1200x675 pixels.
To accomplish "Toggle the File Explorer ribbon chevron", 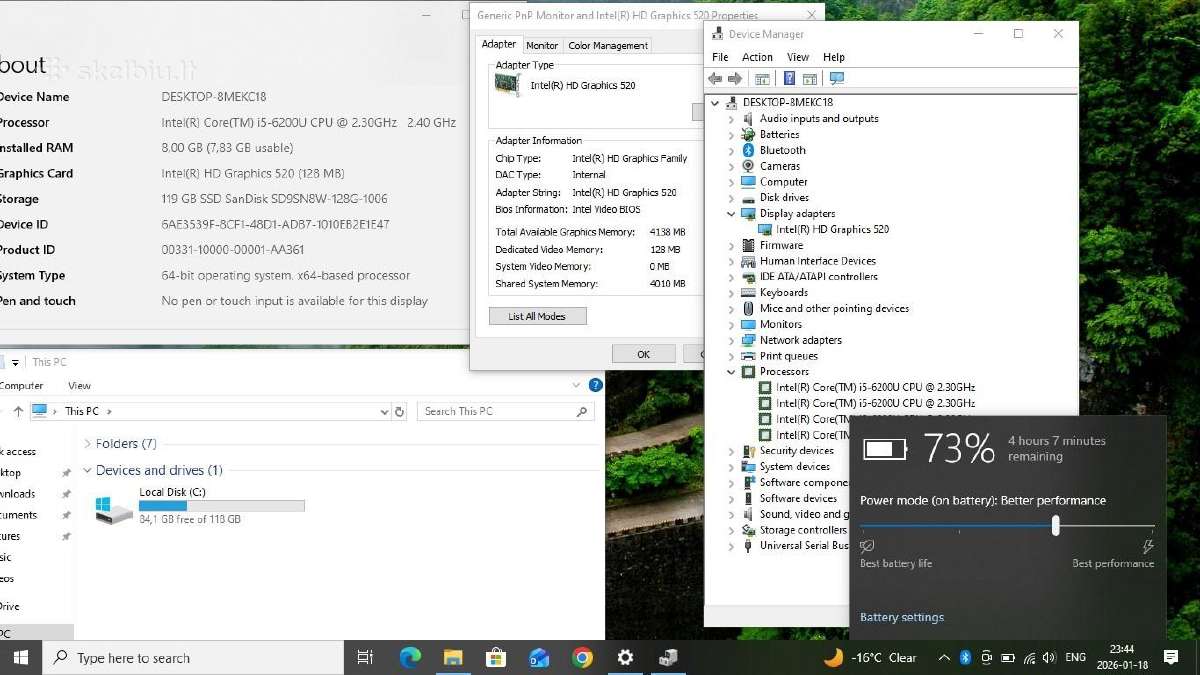I will click(x=576, y=385).
